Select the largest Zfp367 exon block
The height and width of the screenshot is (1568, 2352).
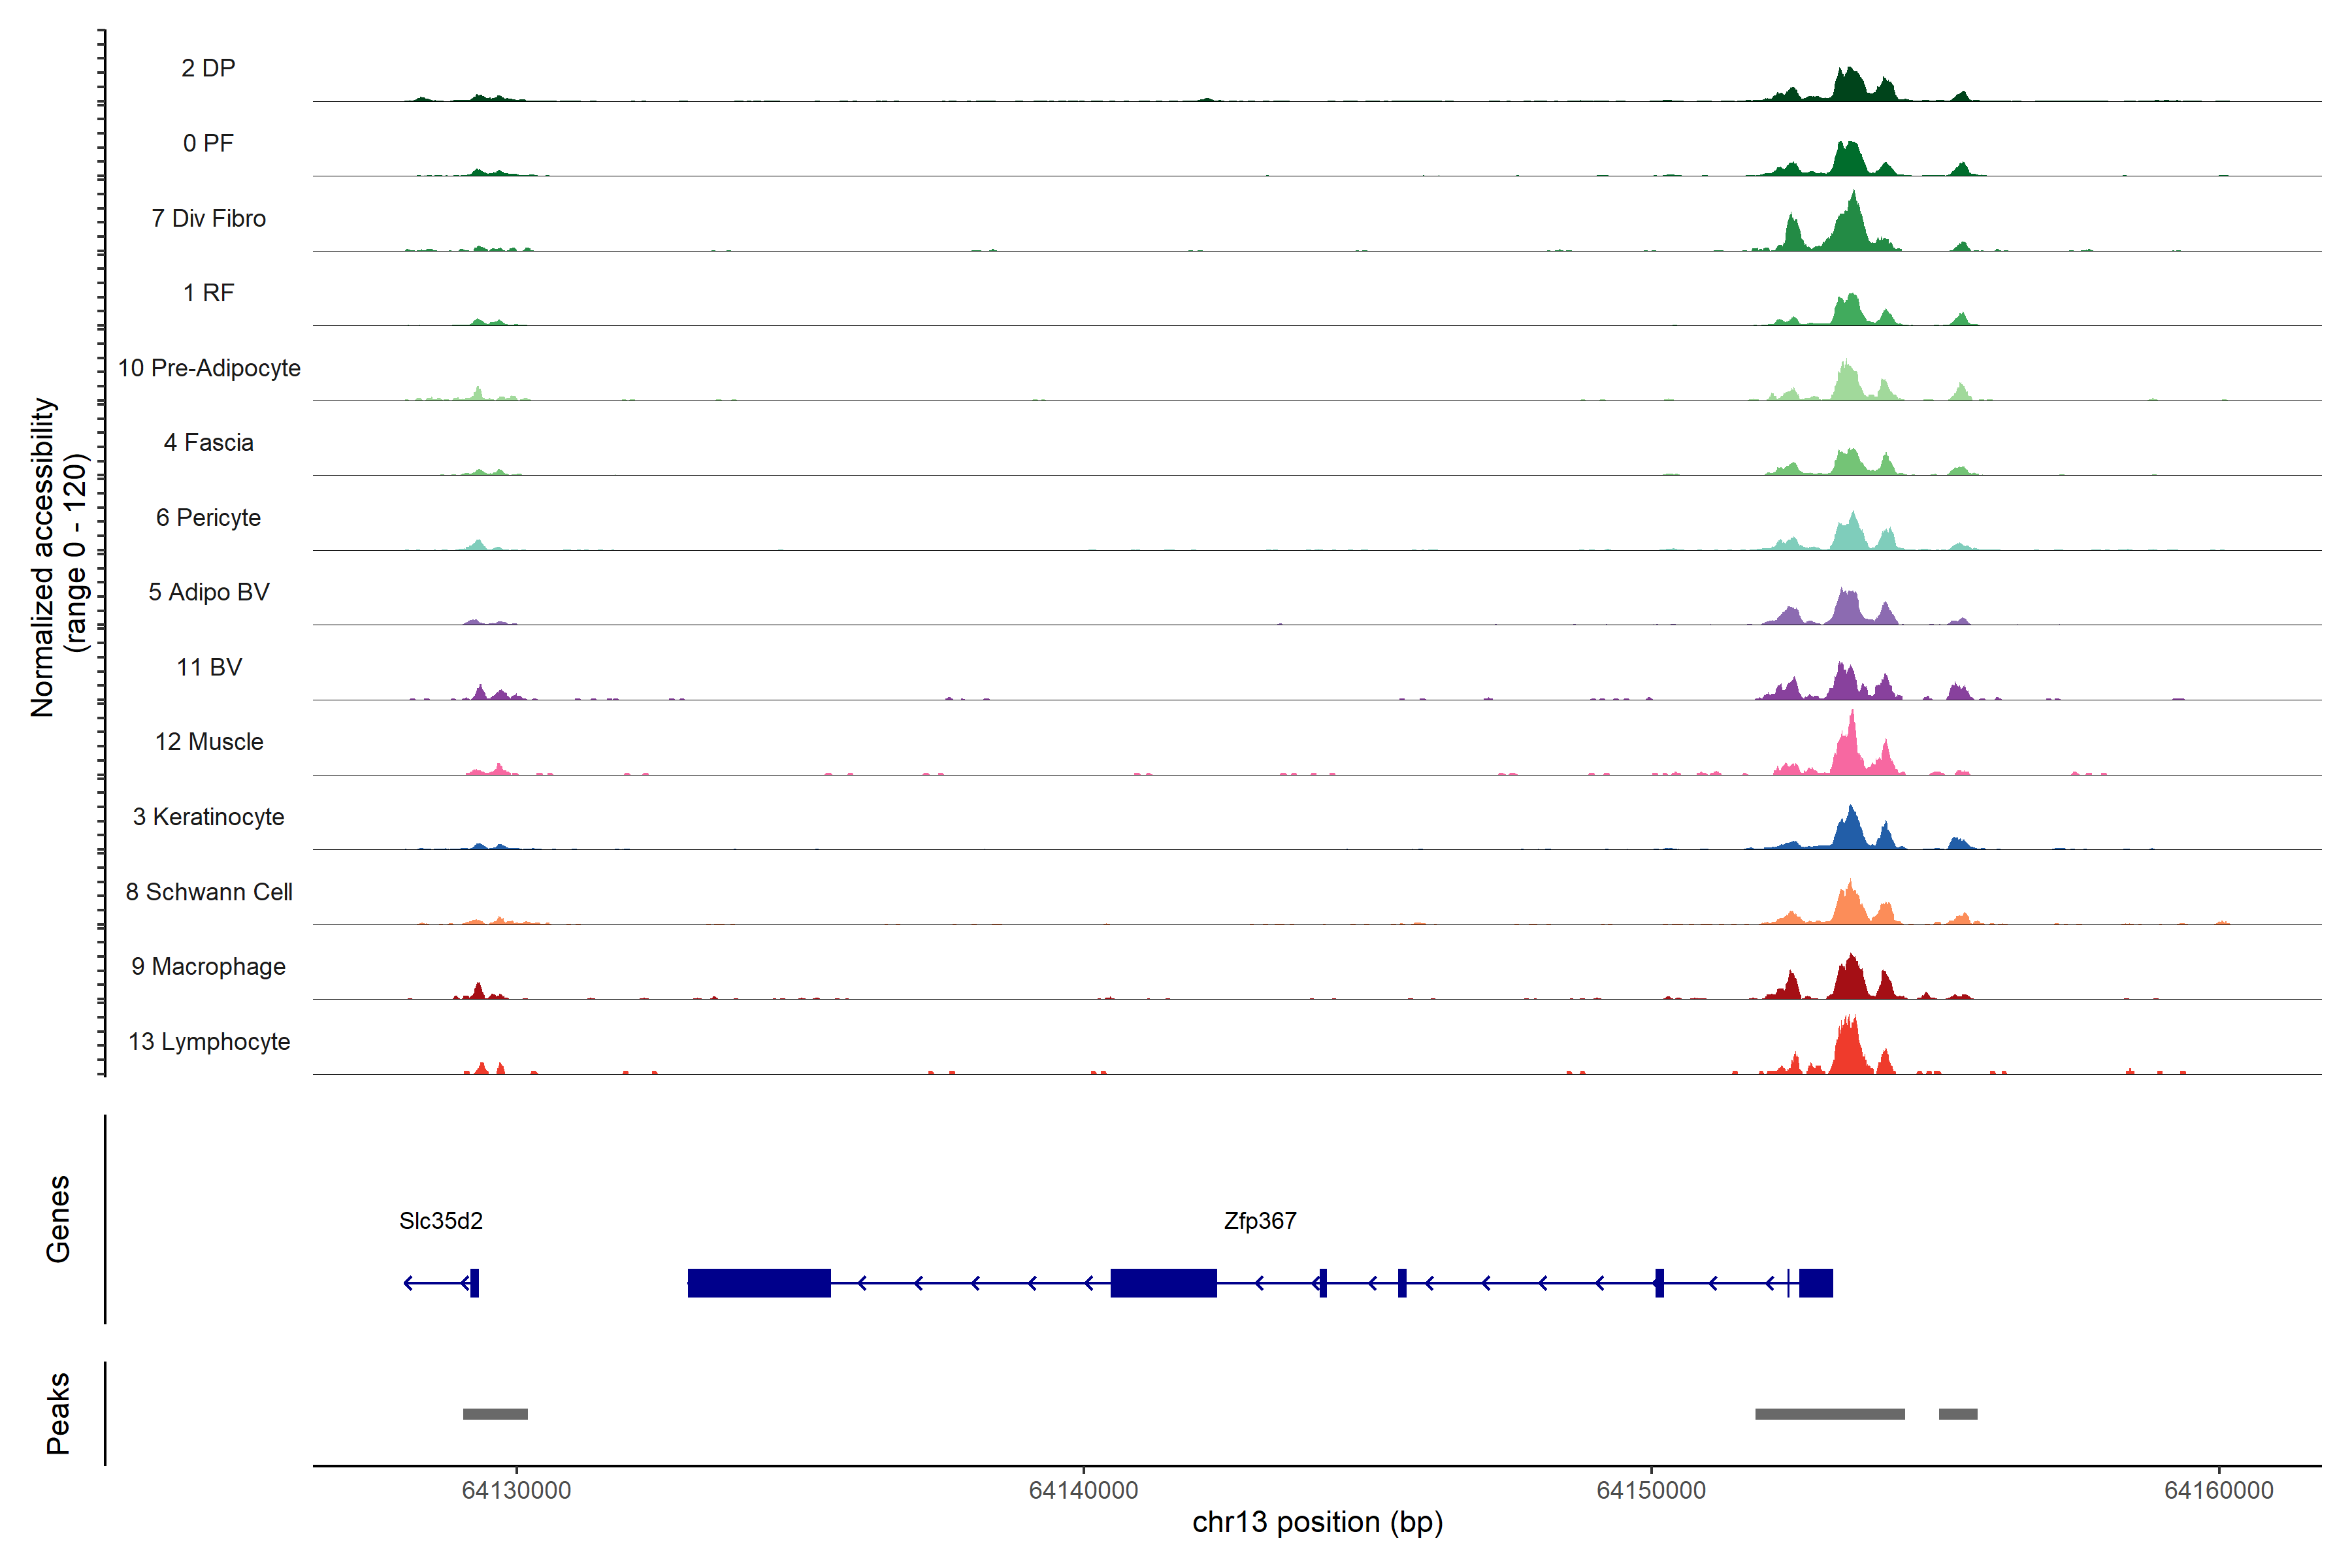tap(759, 1282)
